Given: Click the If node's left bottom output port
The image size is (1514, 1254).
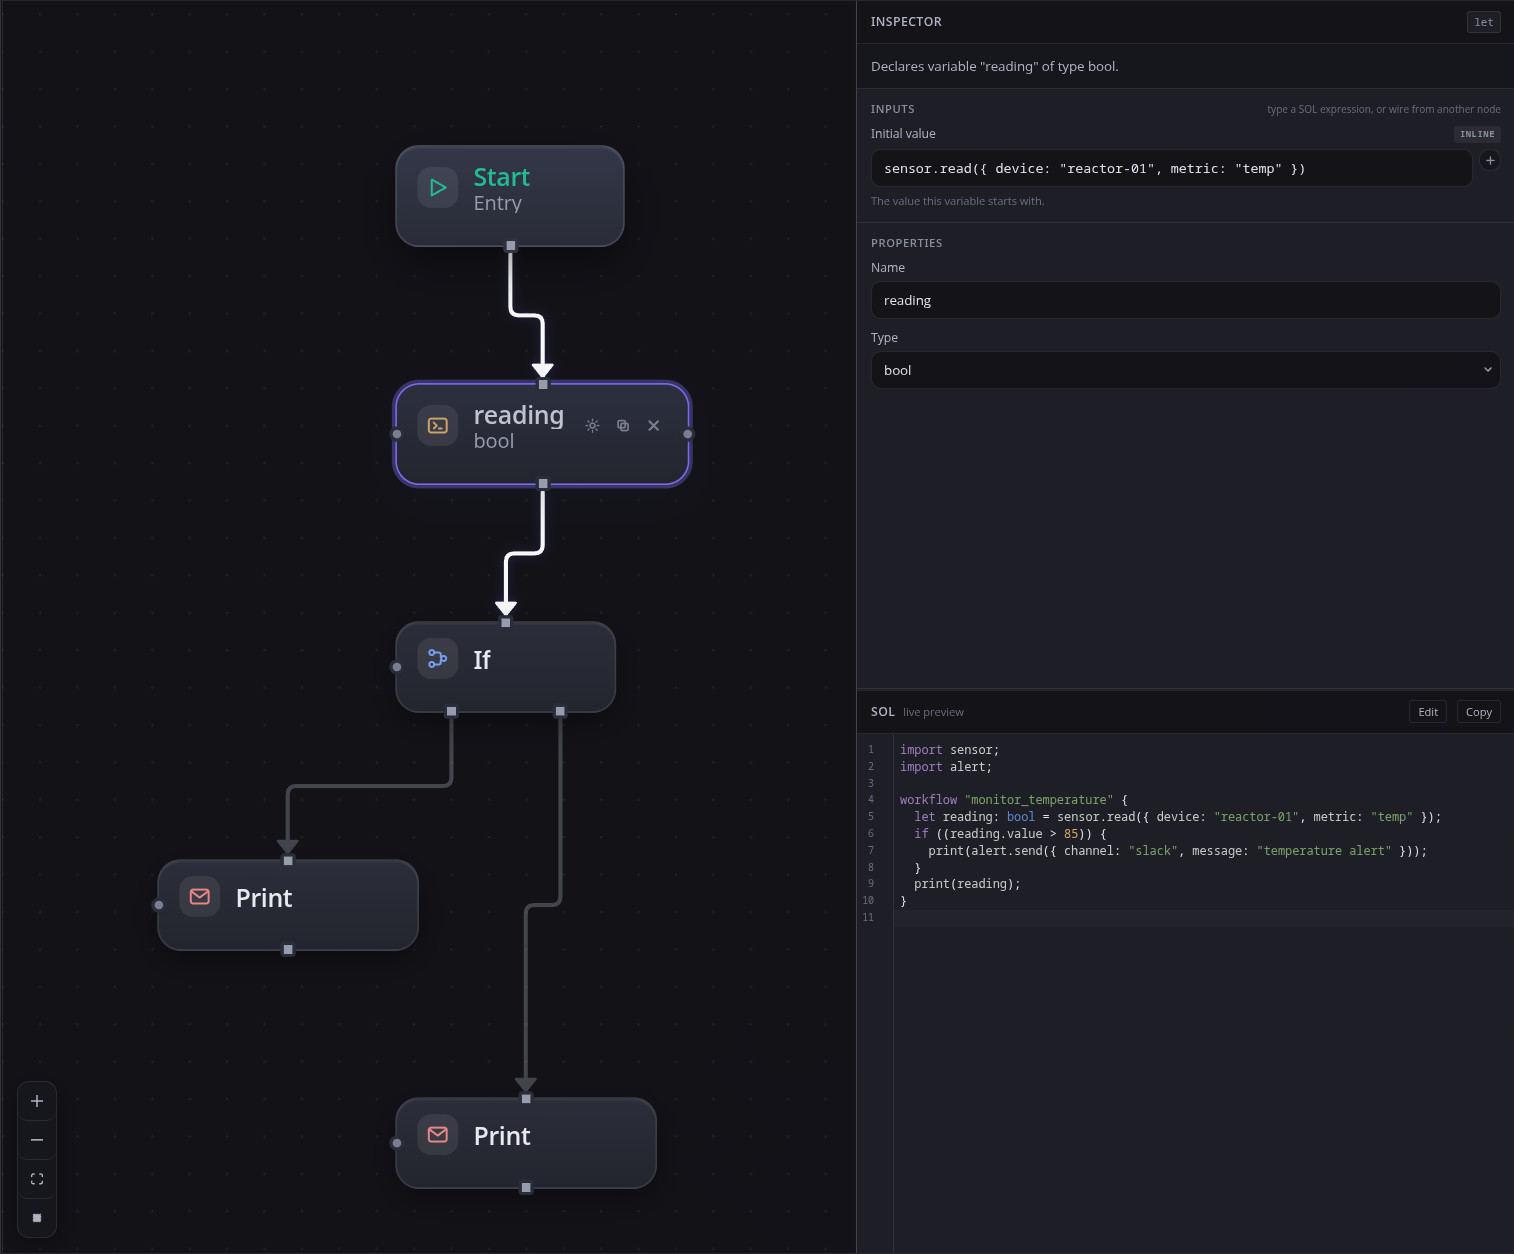Looking at the screenshot, I should coord(452,712).
